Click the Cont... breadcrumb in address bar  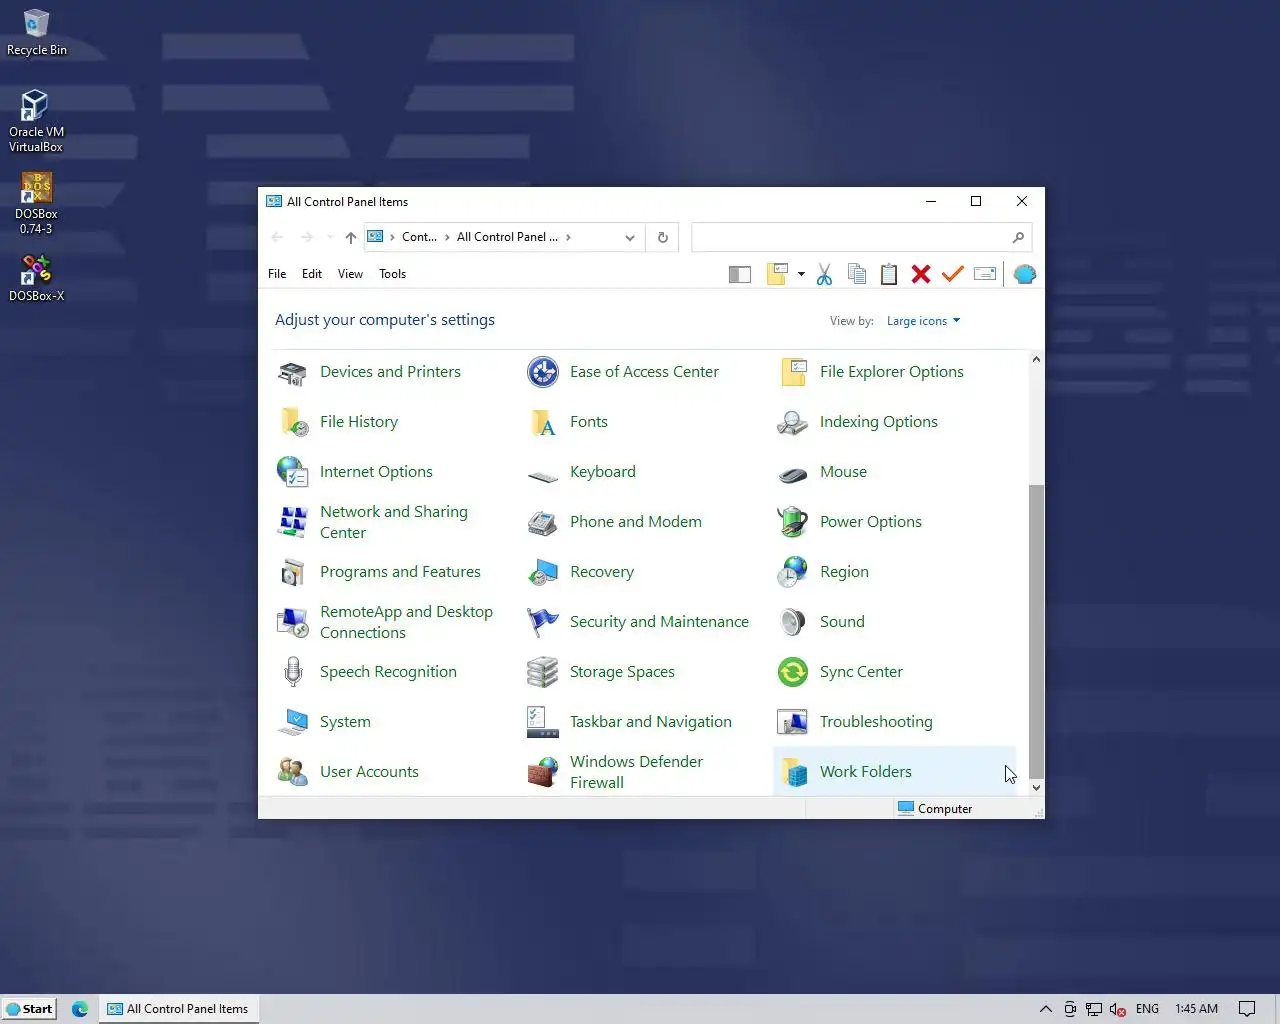pos(419,237)
